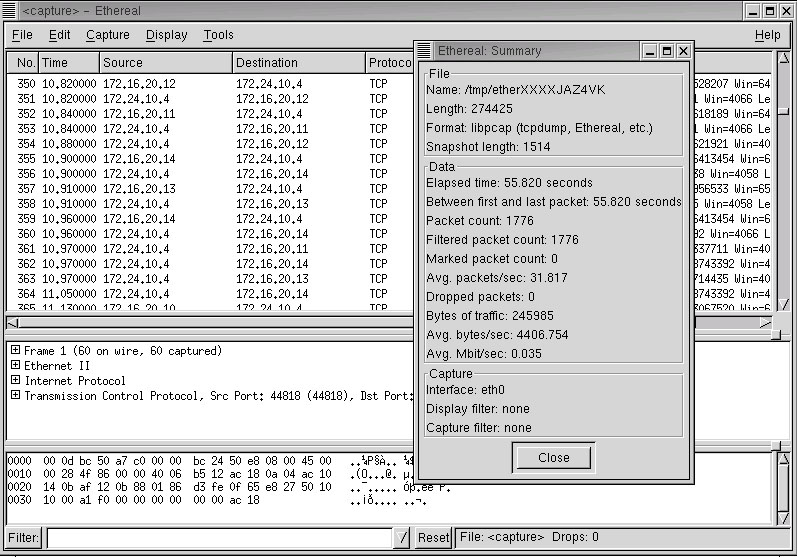Click Snapshot length: 1514 text
The height and width of the screenshot is (557, 797).
[x=488, y=147]
